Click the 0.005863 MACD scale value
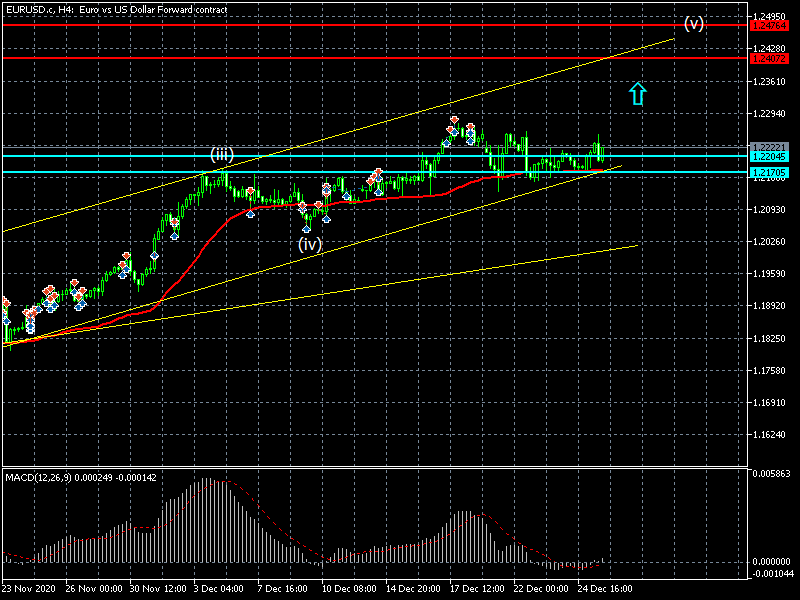800x600 pixels. [773, 473]
